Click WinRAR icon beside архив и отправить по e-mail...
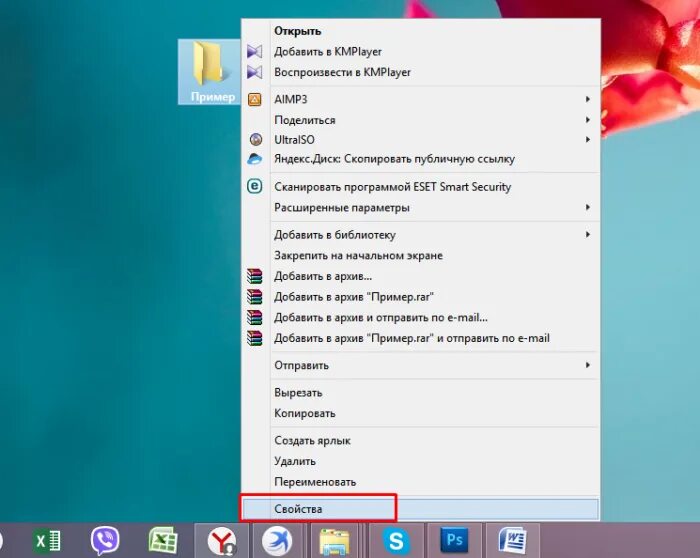Viewport: 700px width, 558px height. (254, 317)
